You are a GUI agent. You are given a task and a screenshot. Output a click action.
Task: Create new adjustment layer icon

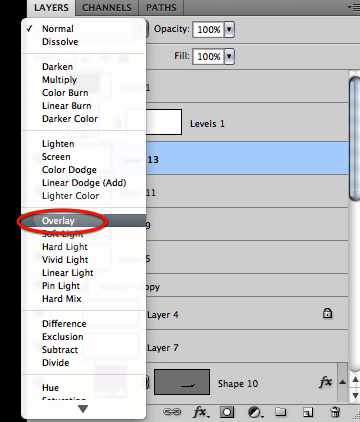pyautogui.click(x=256, y=412)
